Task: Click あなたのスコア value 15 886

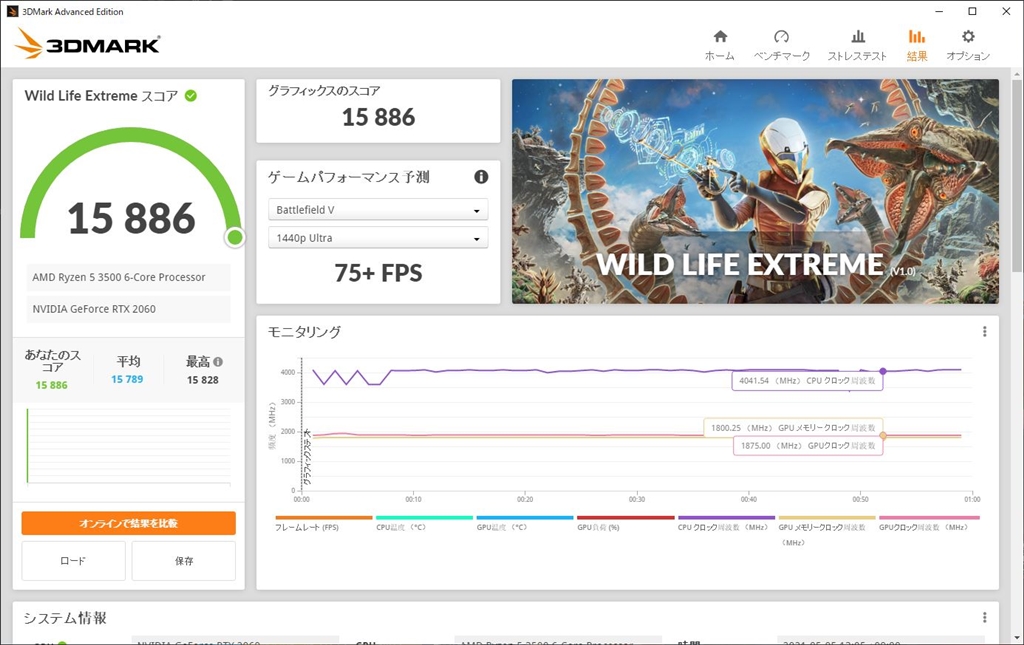Action: [52, 385]
